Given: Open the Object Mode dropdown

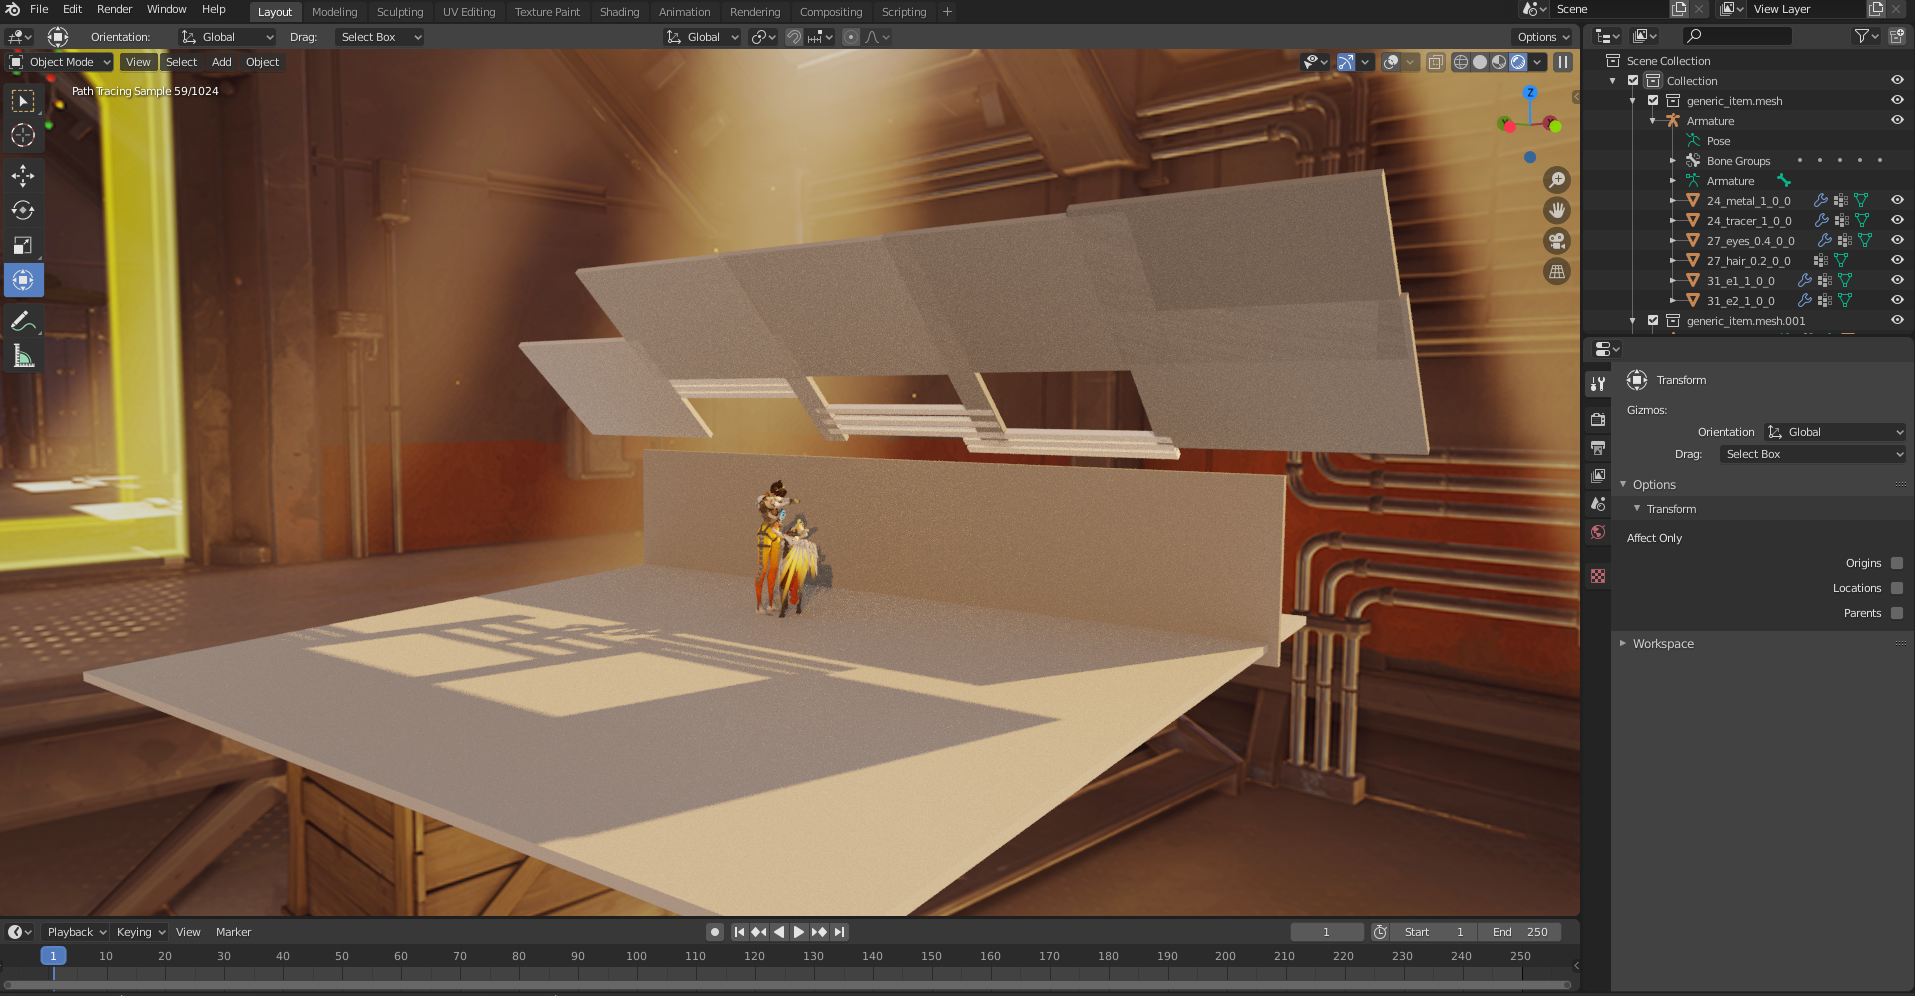Looking at the screenshot, I should pos(60,62).
